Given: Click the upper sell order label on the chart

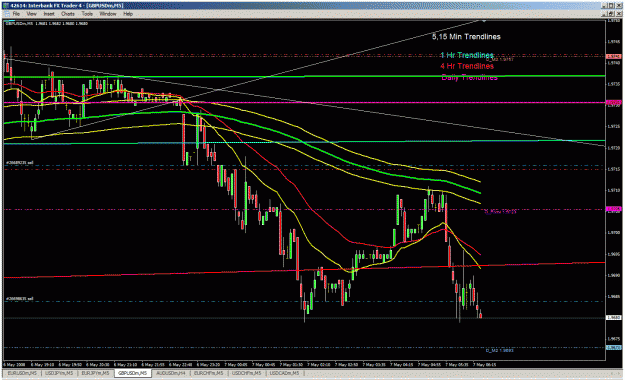Looking at the screenshot, I should click(19, 163).
